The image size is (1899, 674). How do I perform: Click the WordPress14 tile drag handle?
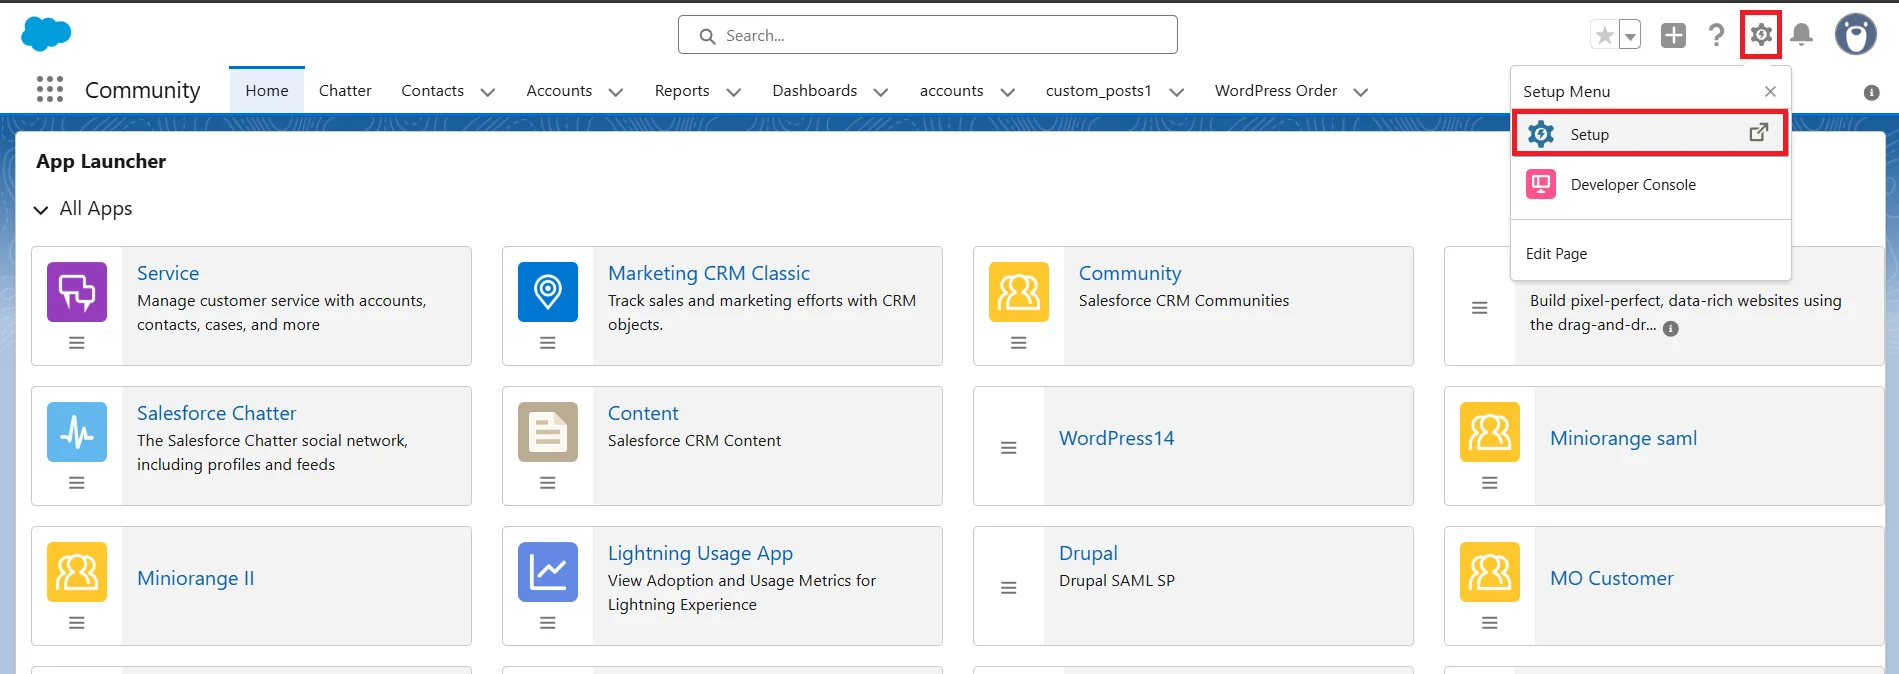1009,448
